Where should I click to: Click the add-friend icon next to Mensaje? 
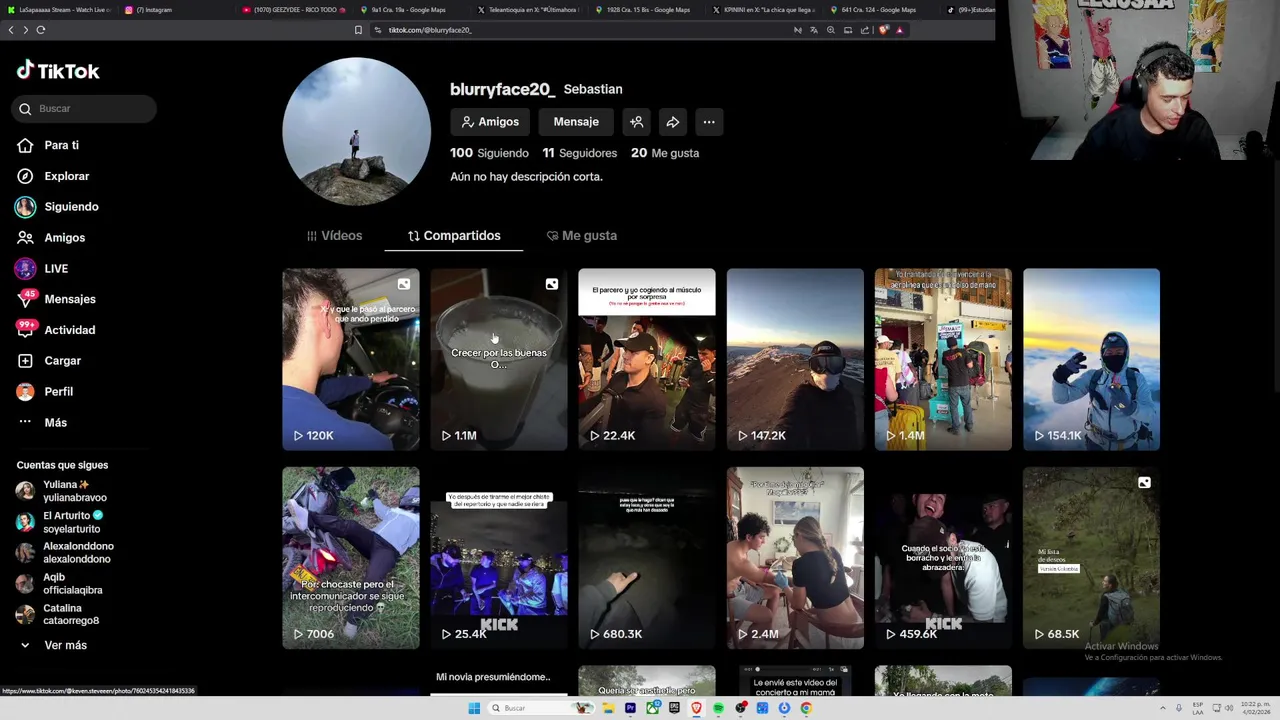click(x=636, y=122)
